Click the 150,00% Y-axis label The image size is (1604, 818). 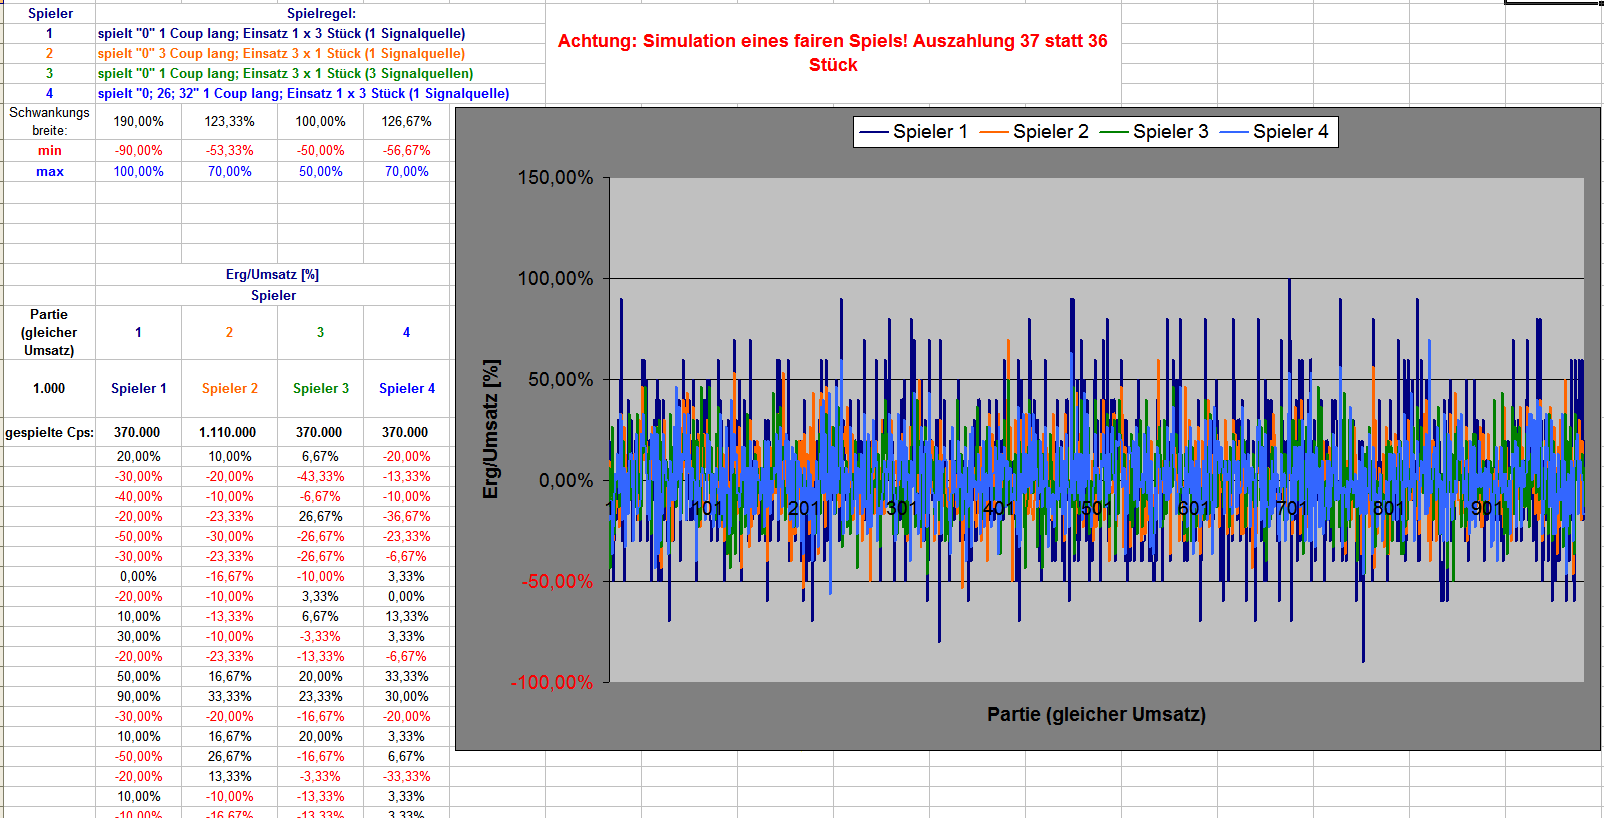pyautogui.click(x=555, y=177)
